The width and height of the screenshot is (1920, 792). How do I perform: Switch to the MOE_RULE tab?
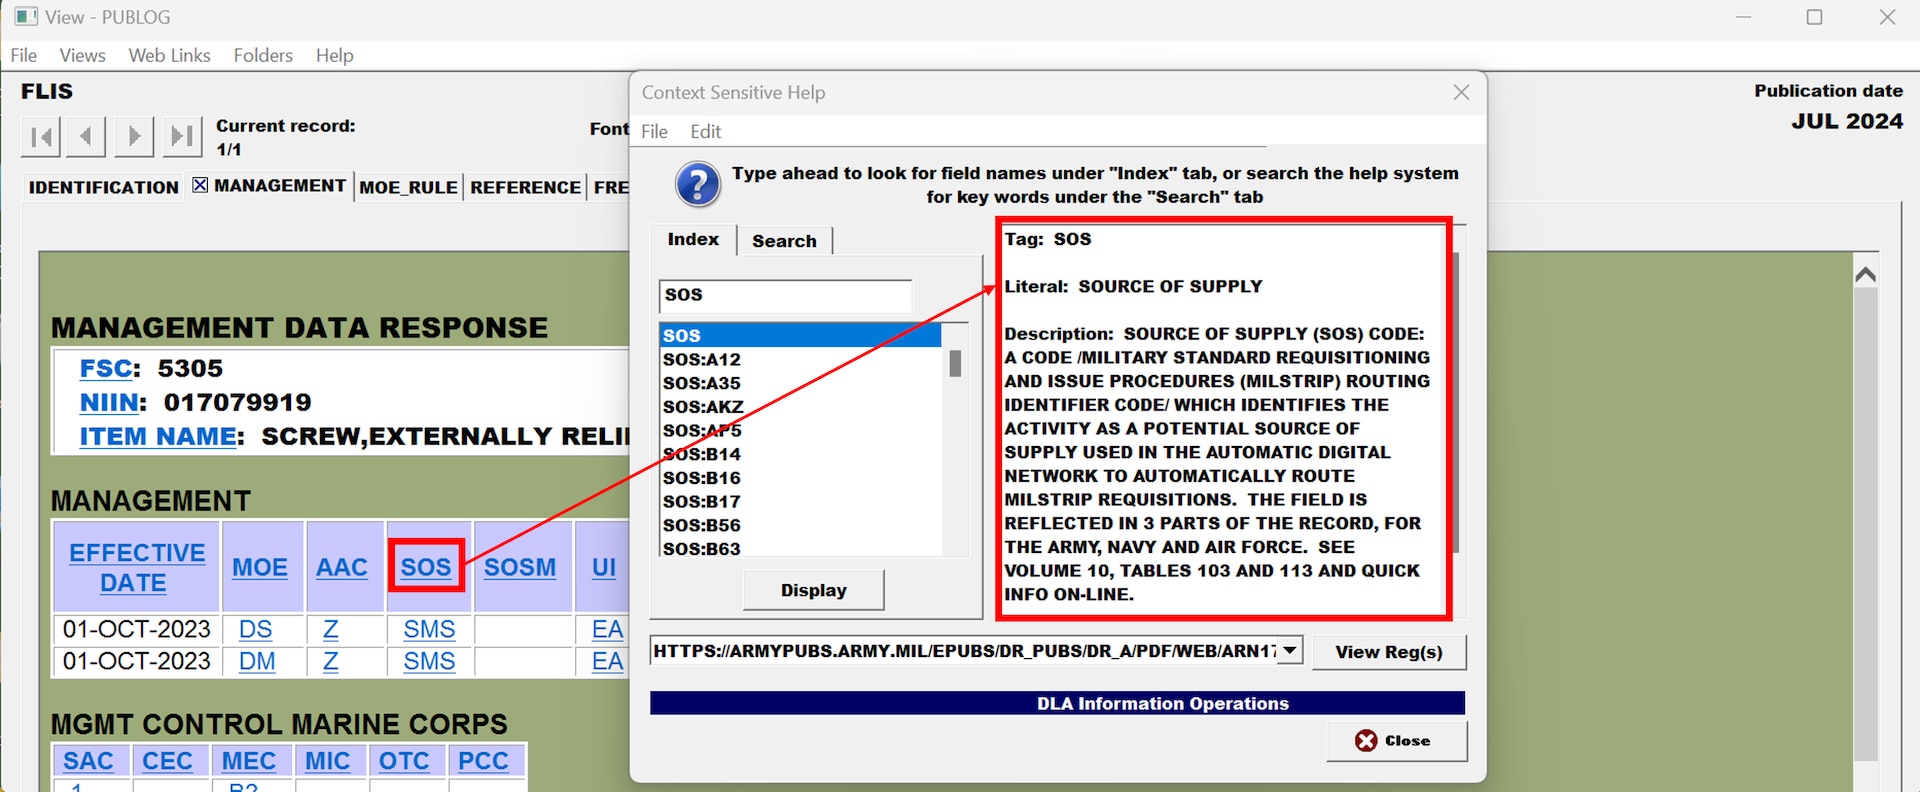408,187
